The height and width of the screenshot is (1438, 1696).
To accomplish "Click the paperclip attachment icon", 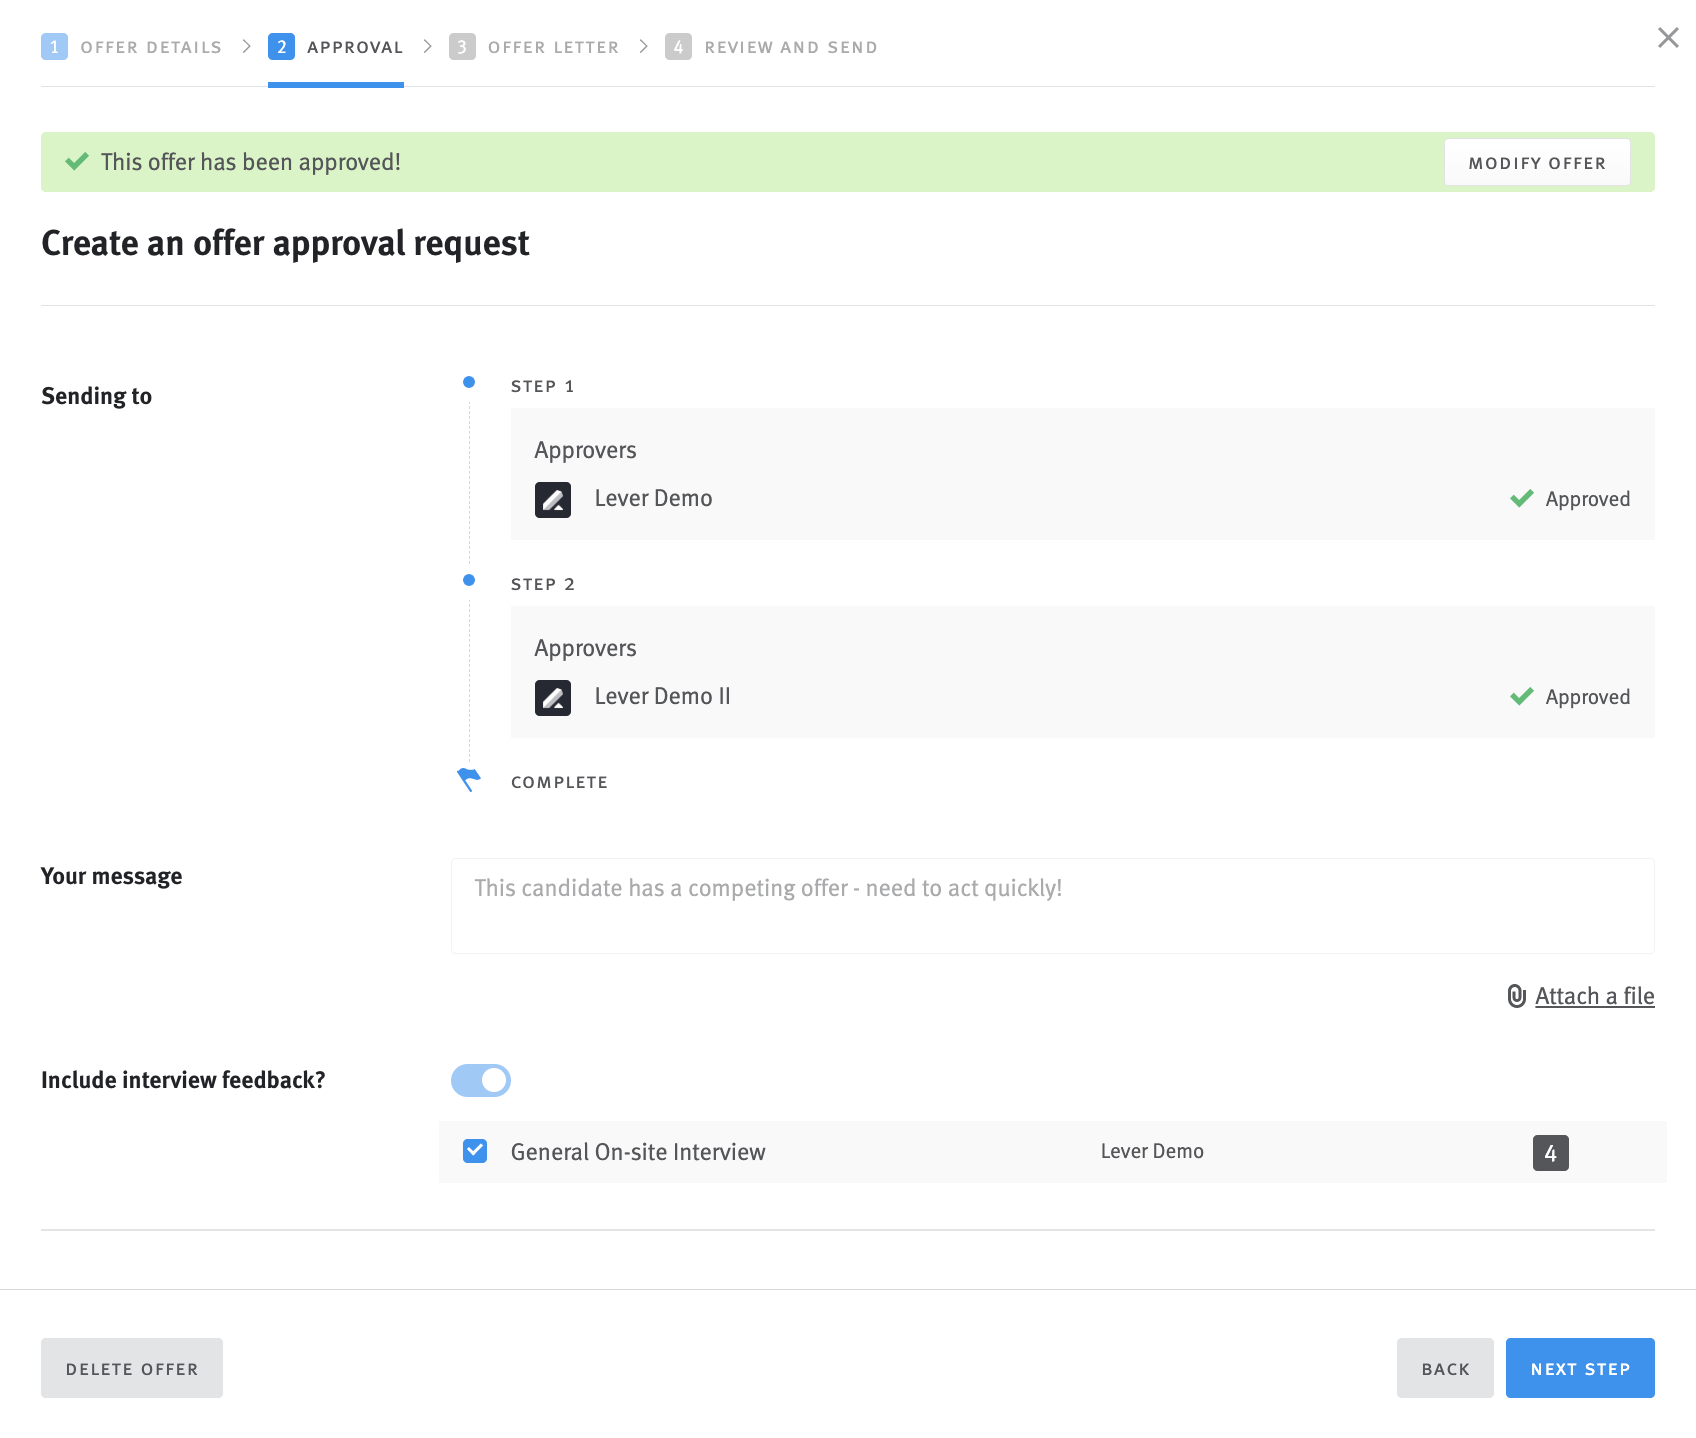I will pos(1517,996).
